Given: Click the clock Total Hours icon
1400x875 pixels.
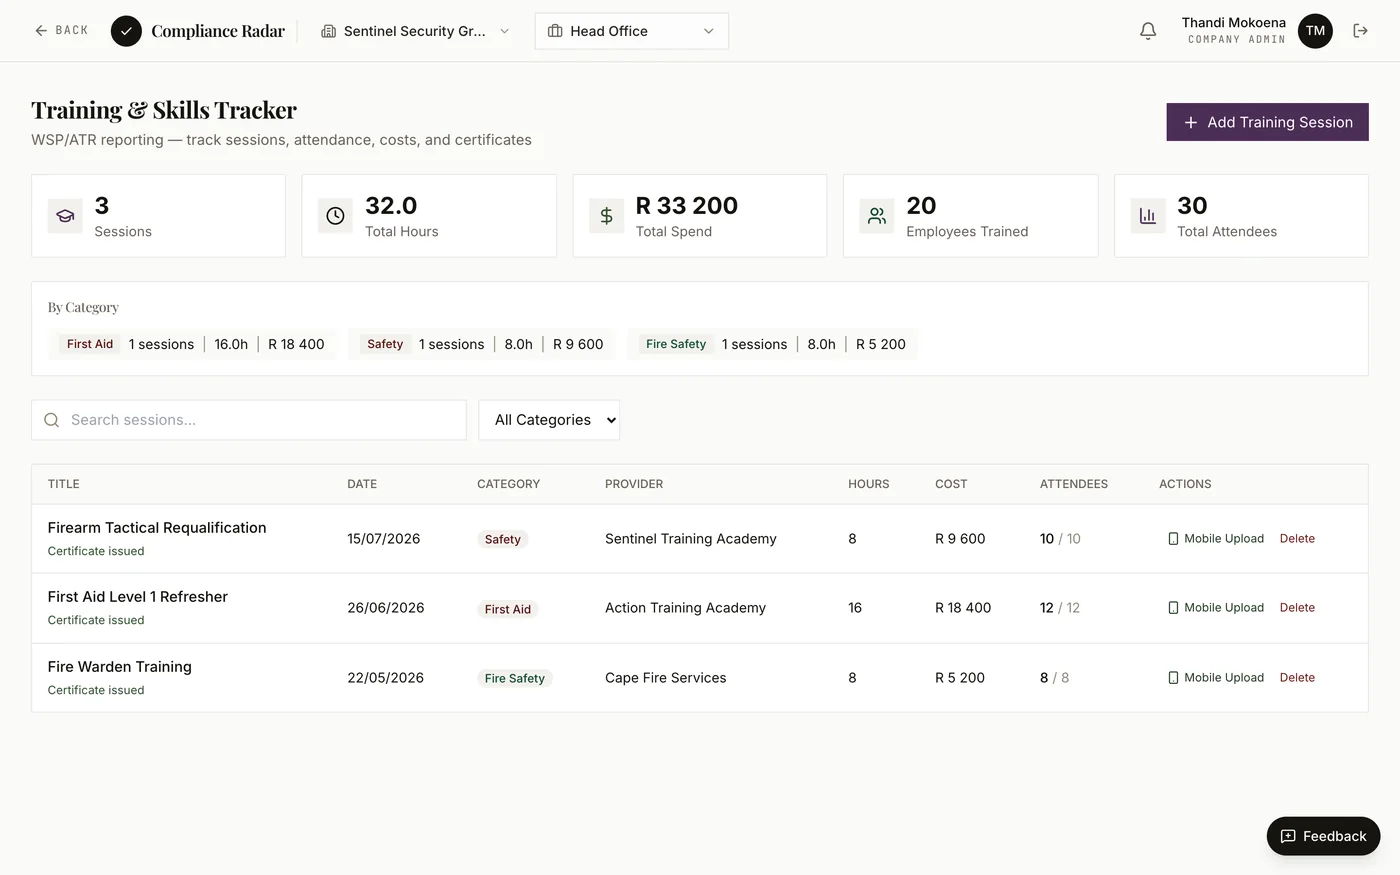Looking at the screenshot, I should coord(336,216).
